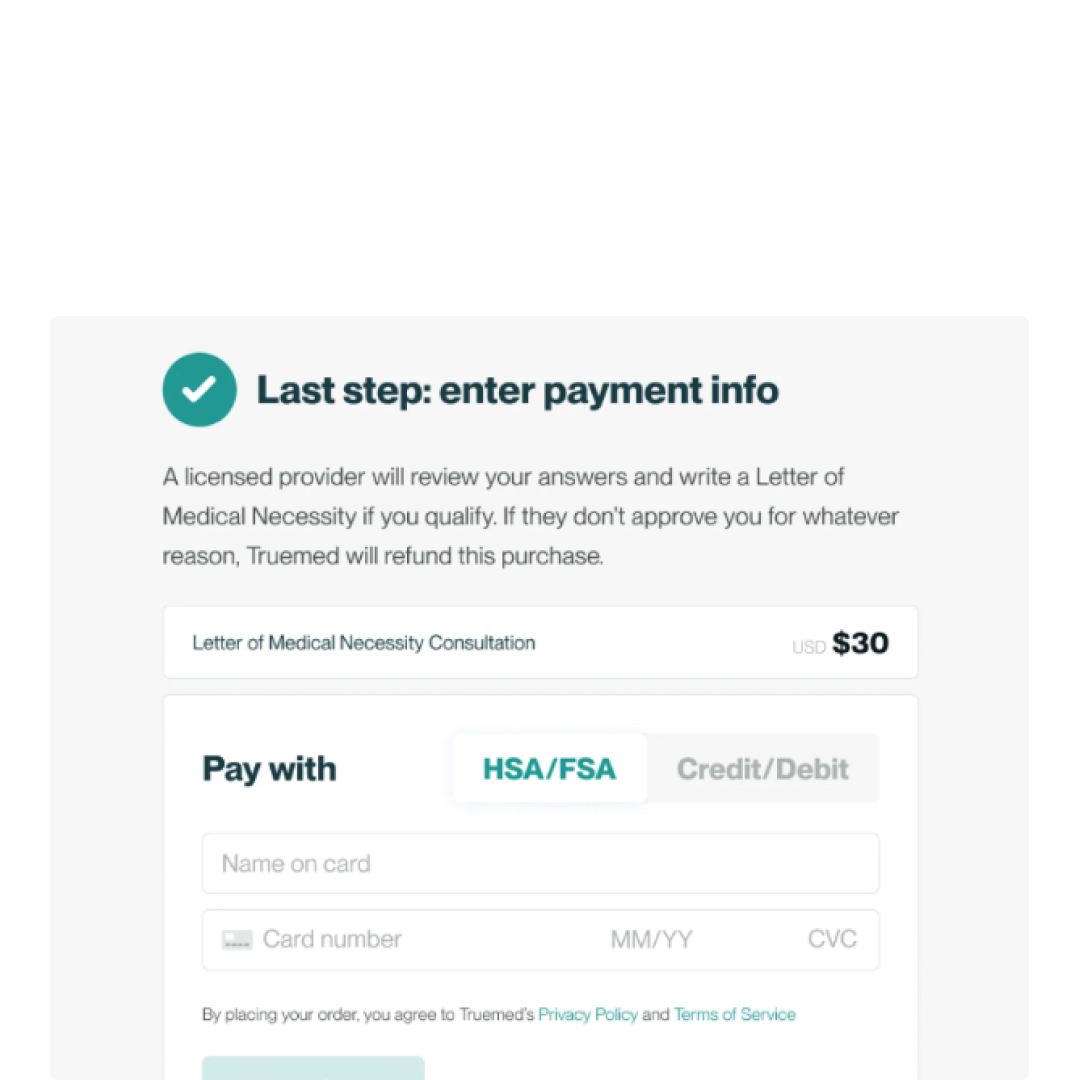Click the "By placing your order" agreement text
The image size is (1080, 1080).
(x=368, y=1014)
